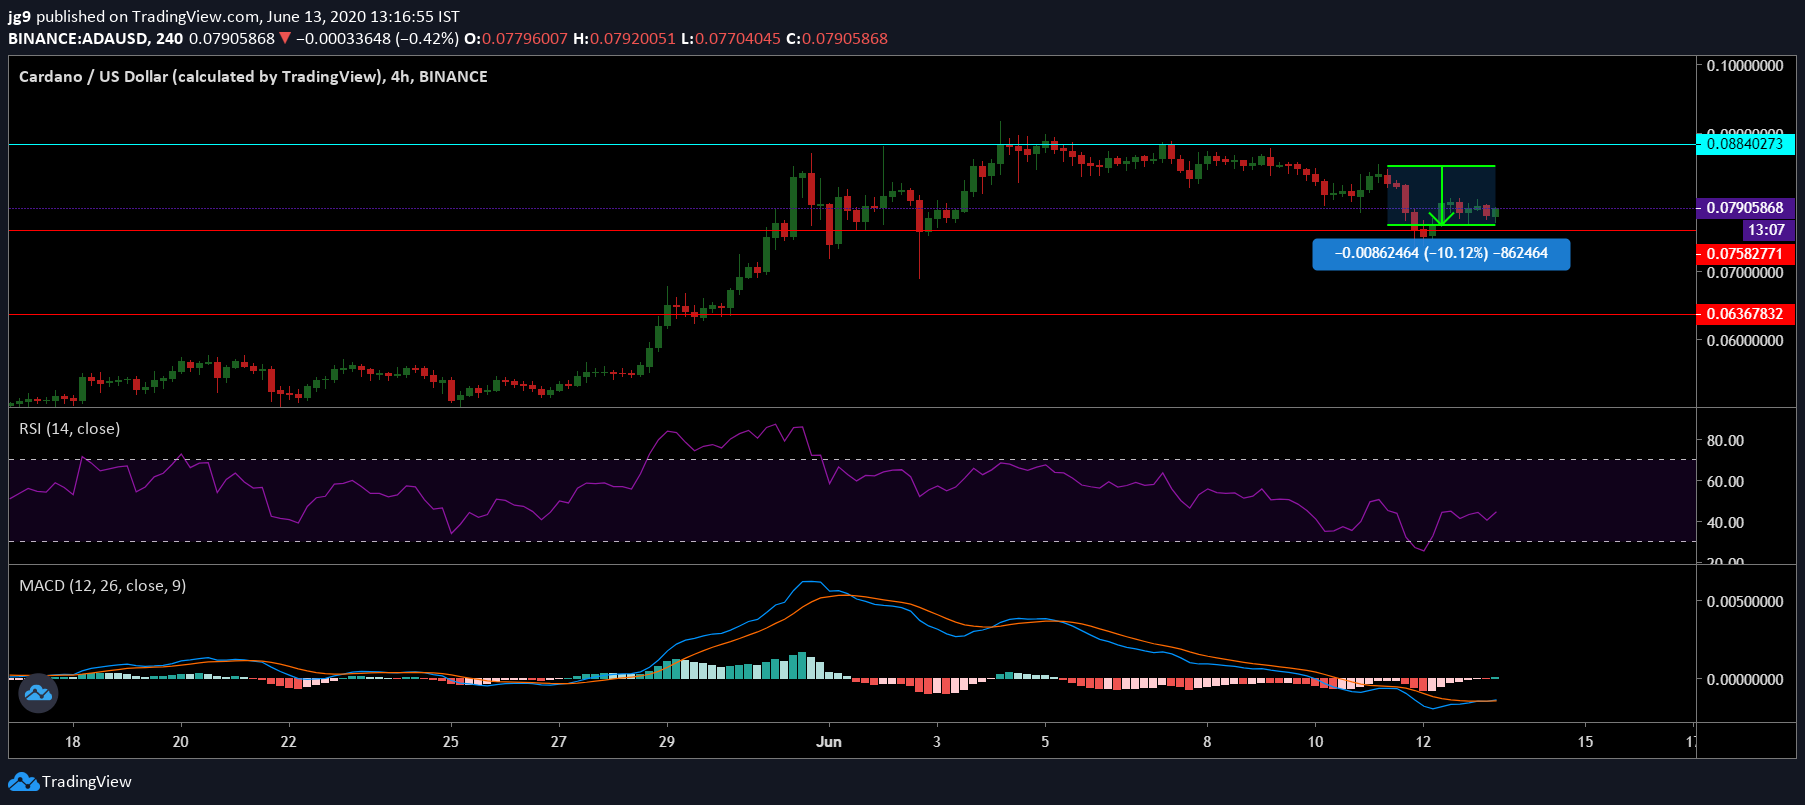
Task: Click the 0.06000000 price axis label
Action: click(x=1745, y=341)
